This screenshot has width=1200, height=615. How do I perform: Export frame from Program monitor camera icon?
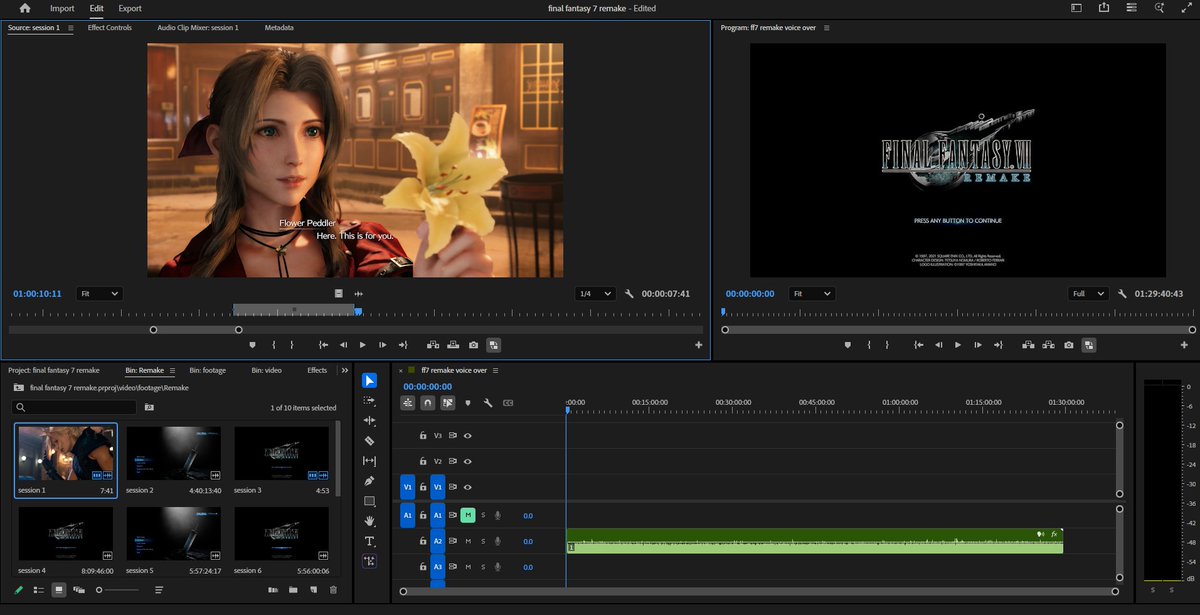[1069, 345]
